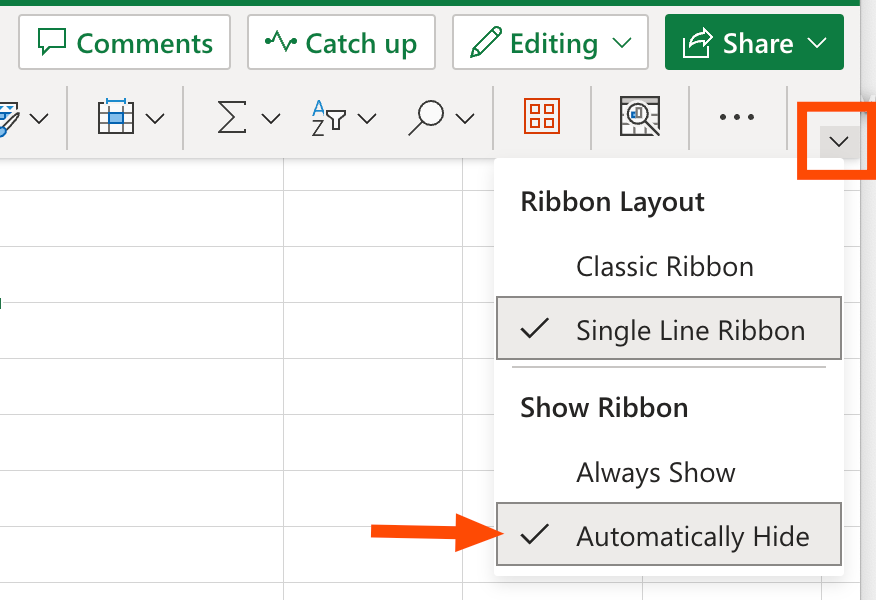Click the green Share button

tap(754, 42)
